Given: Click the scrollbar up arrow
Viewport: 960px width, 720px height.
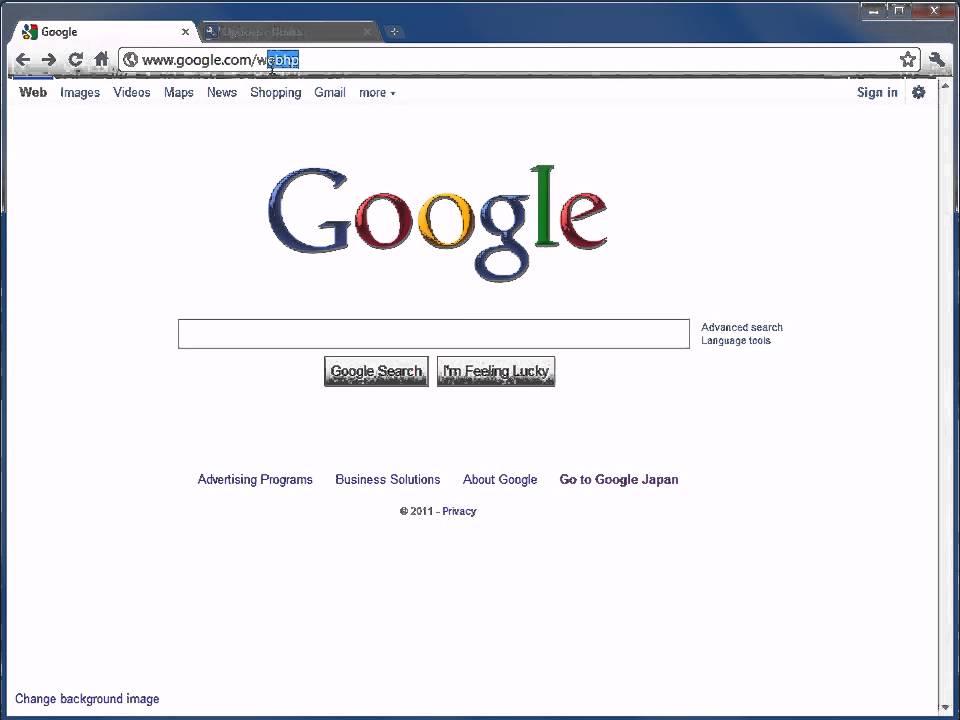Looking at the screenshot, I should (945, 86).
